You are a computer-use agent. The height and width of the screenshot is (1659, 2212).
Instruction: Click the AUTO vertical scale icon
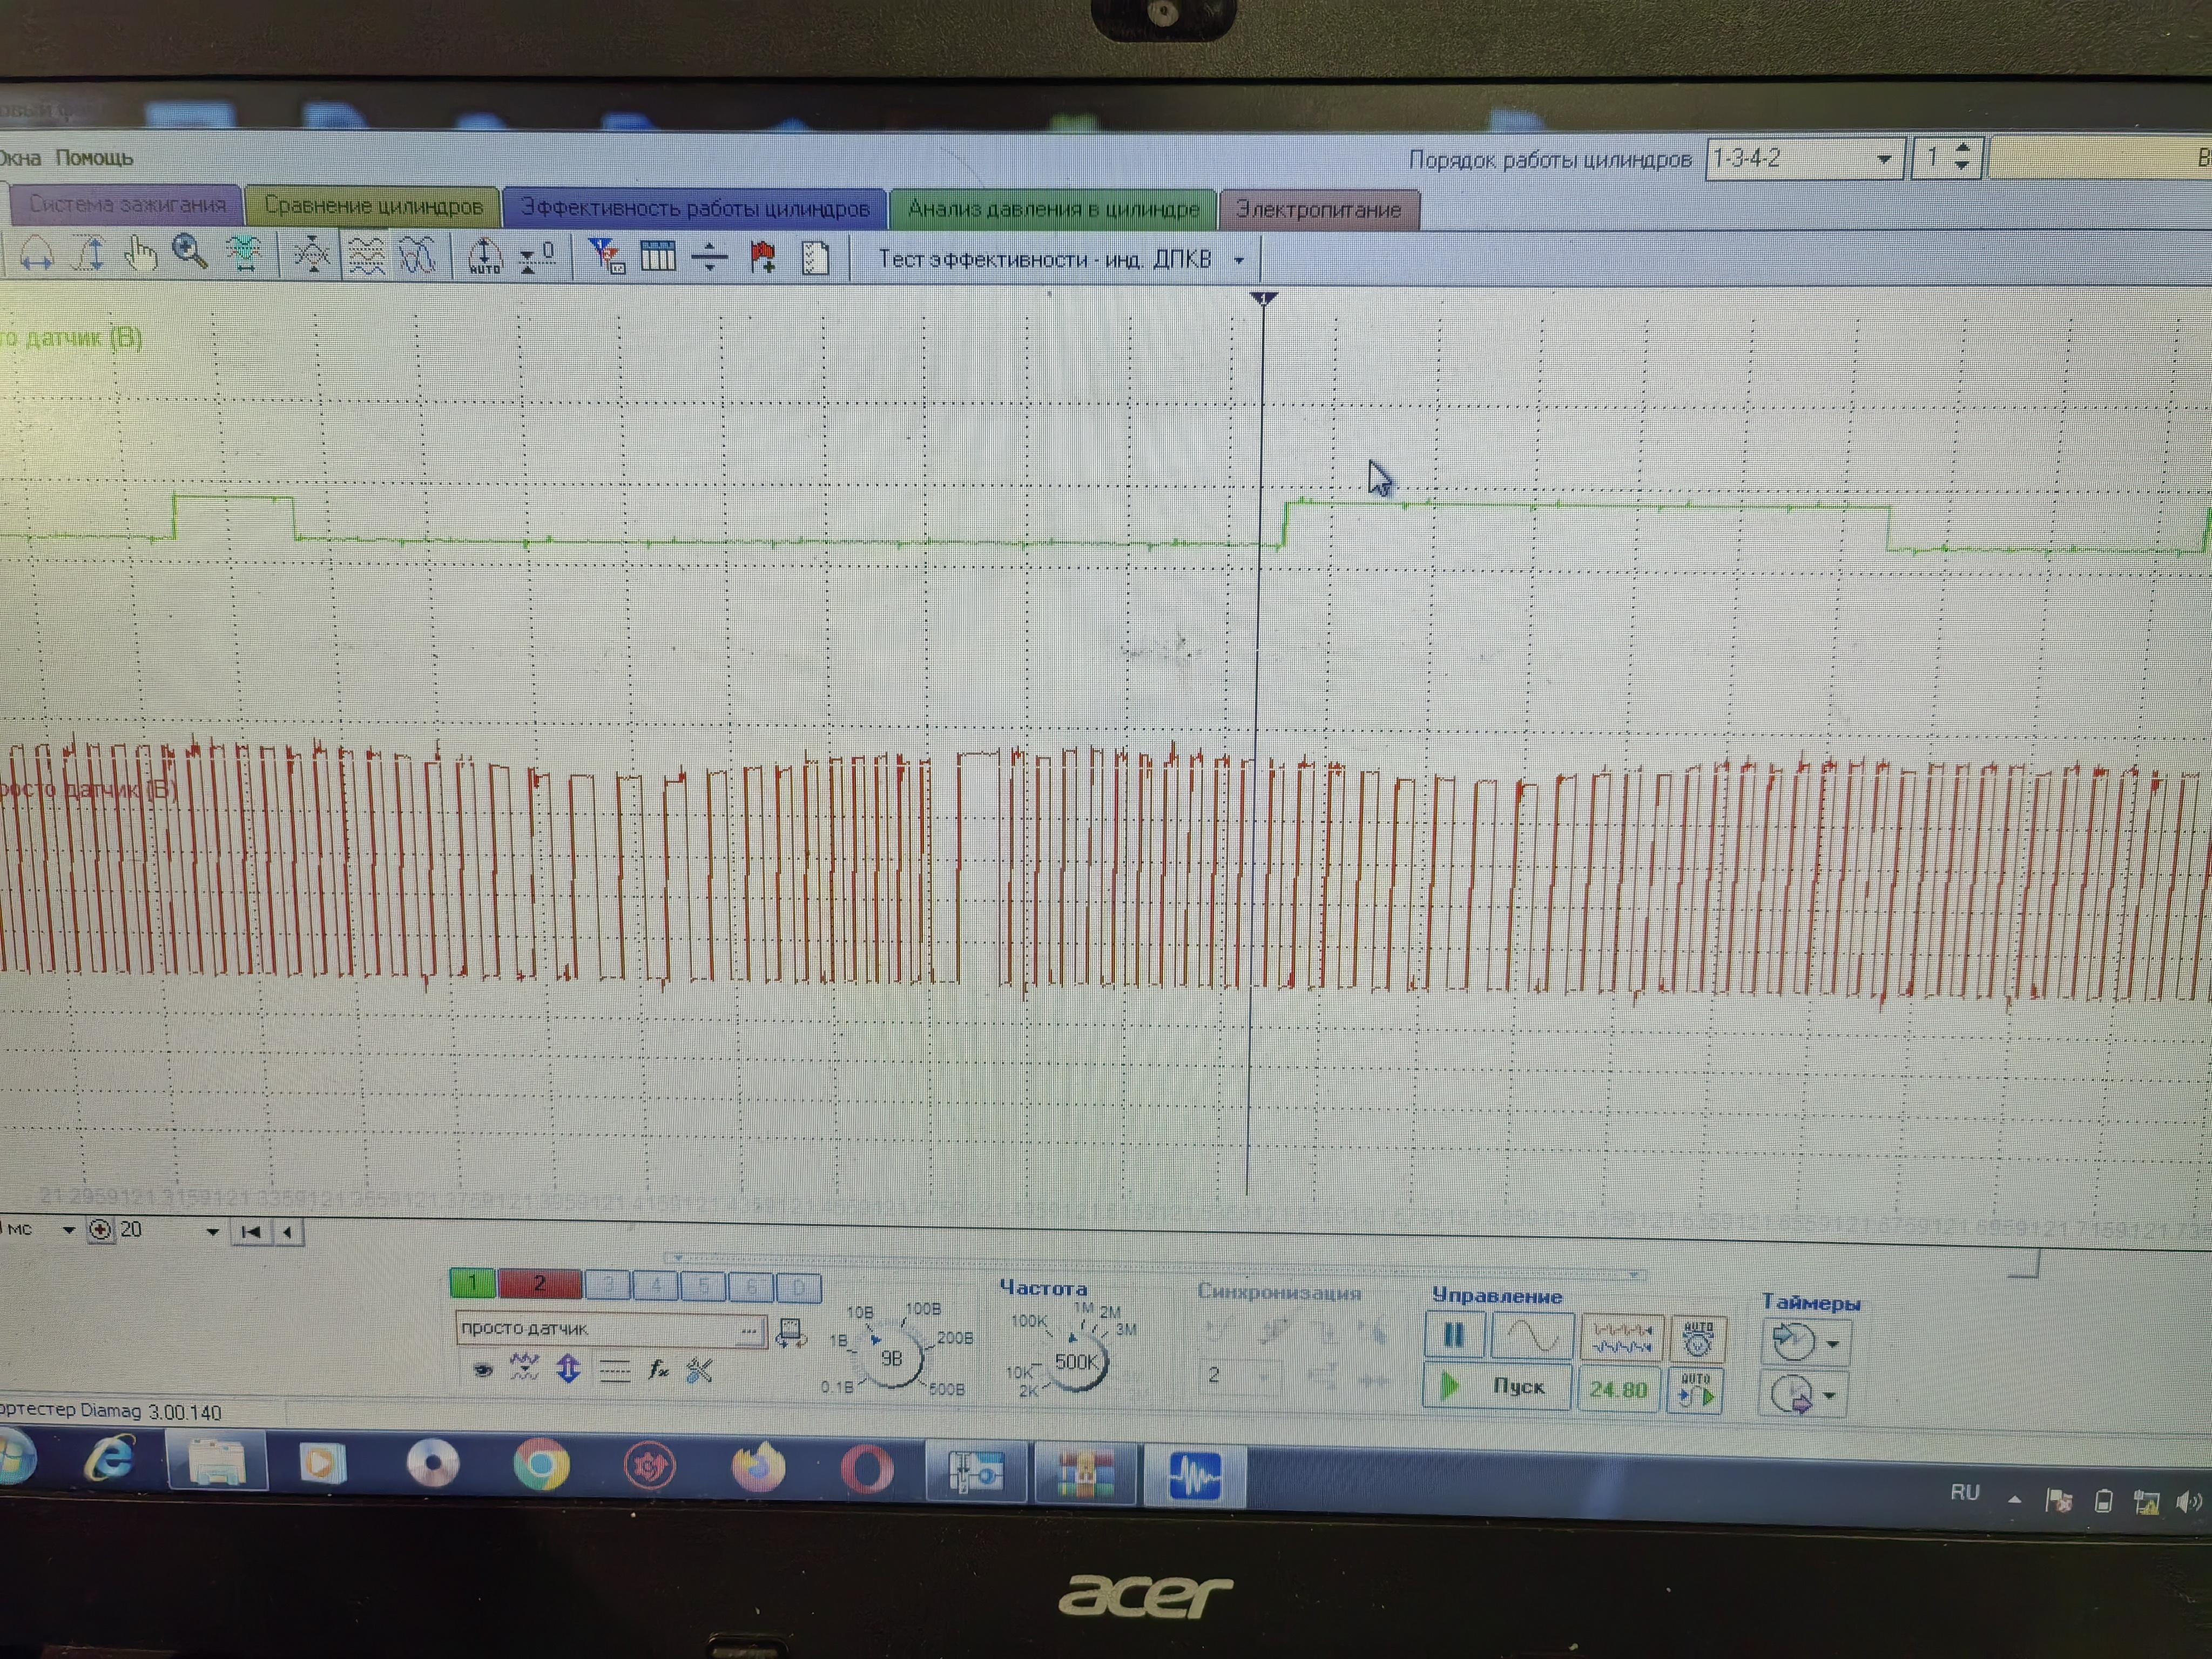(485, 257)
